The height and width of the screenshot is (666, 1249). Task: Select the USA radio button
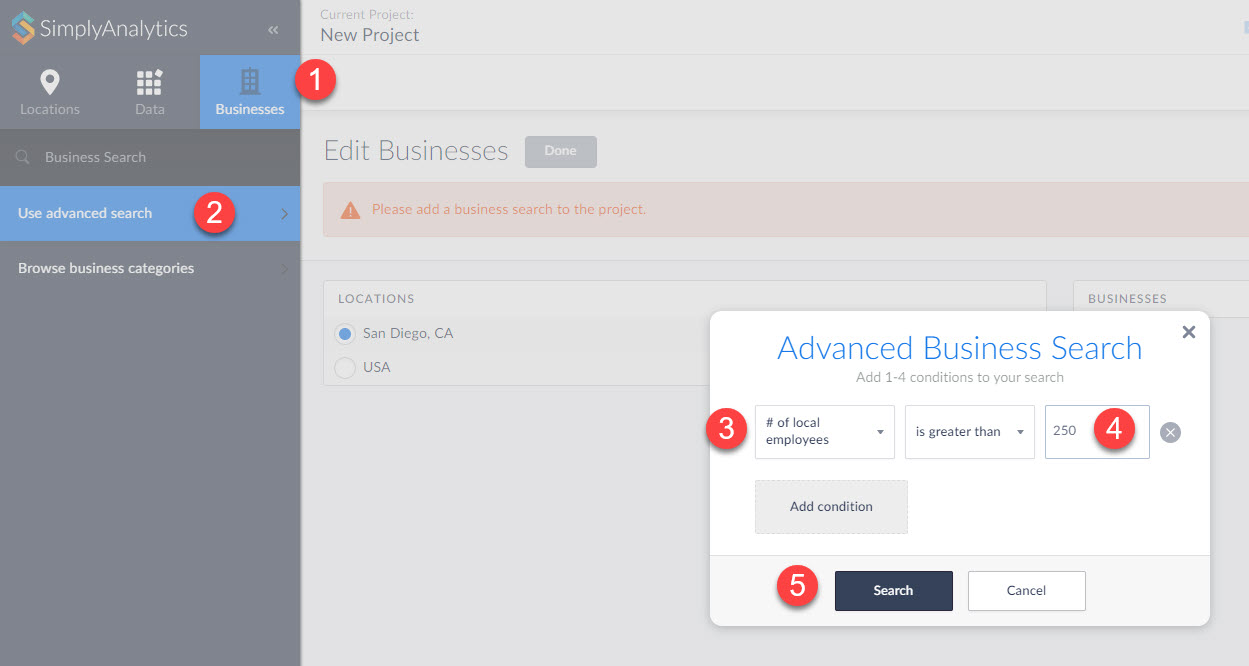tap(345, 368)
